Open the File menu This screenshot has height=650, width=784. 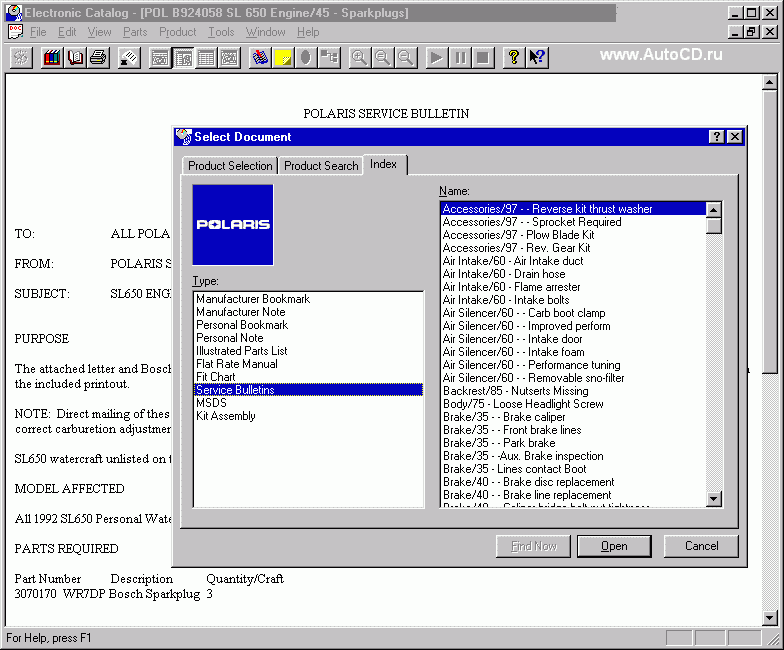click(38, 32)
